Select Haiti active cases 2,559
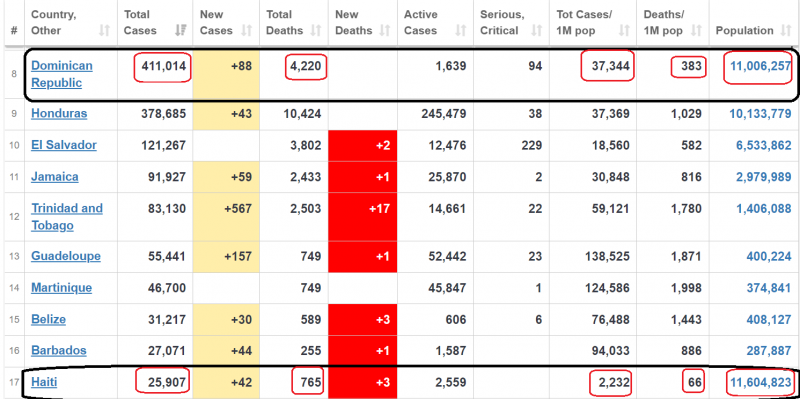The height and width of the screenshot is (399, 800). coord(451,382)
